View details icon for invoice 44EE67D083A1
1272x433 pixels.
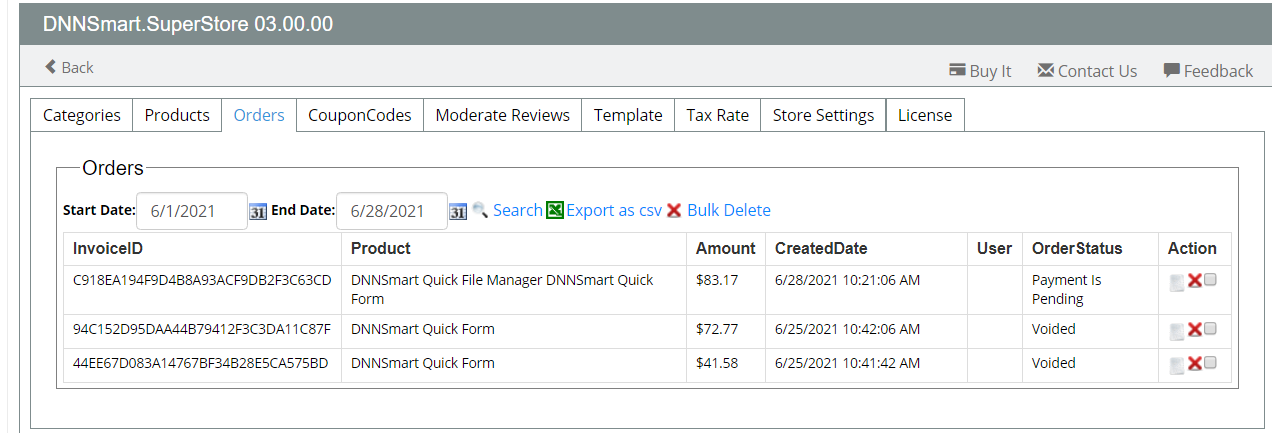coord(1177,365)
